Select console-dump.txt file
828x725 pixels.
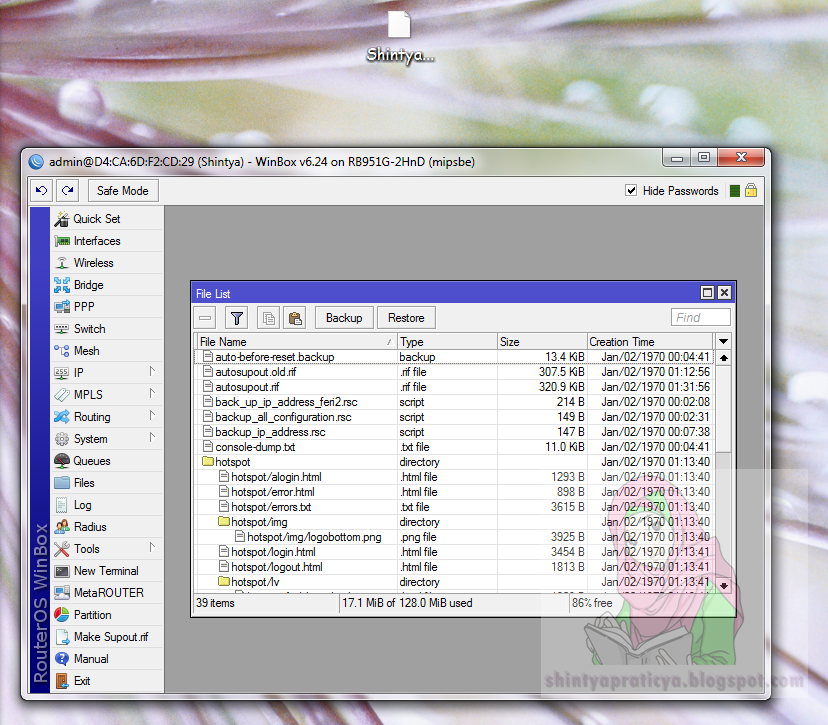click(x=454, y=447)
